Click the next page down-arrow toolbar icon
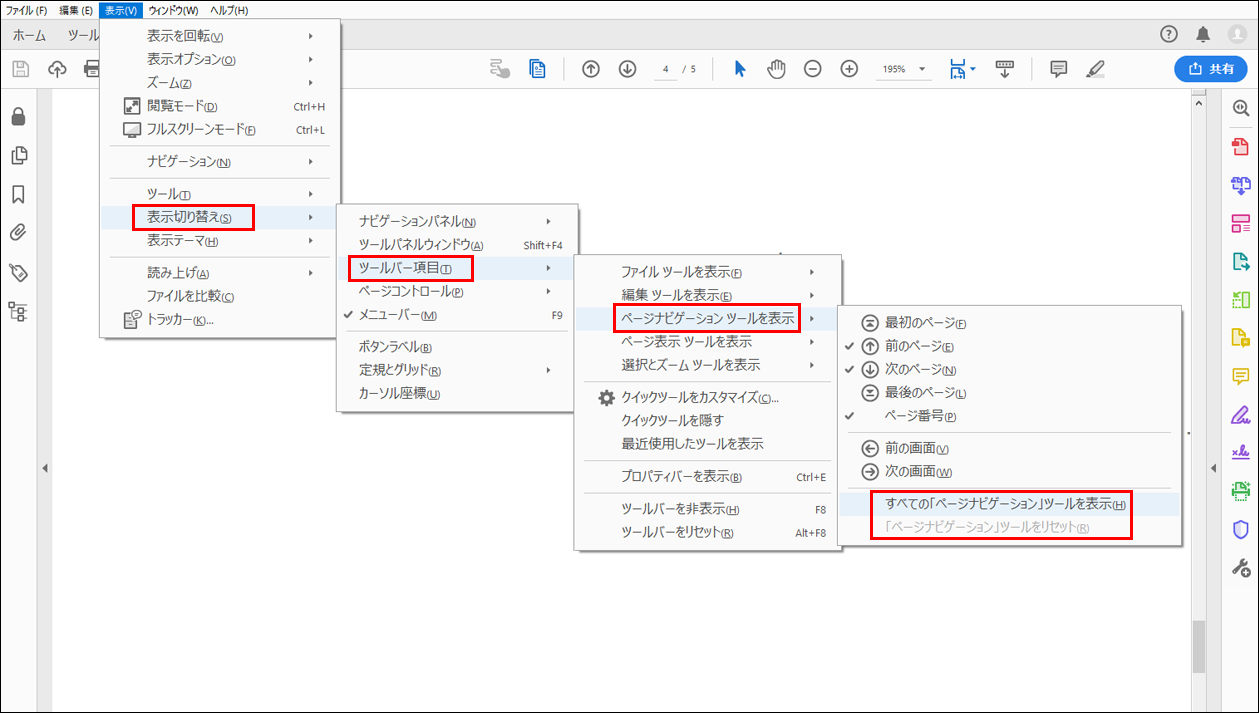1259x713 pixels. tap(627, 69)
